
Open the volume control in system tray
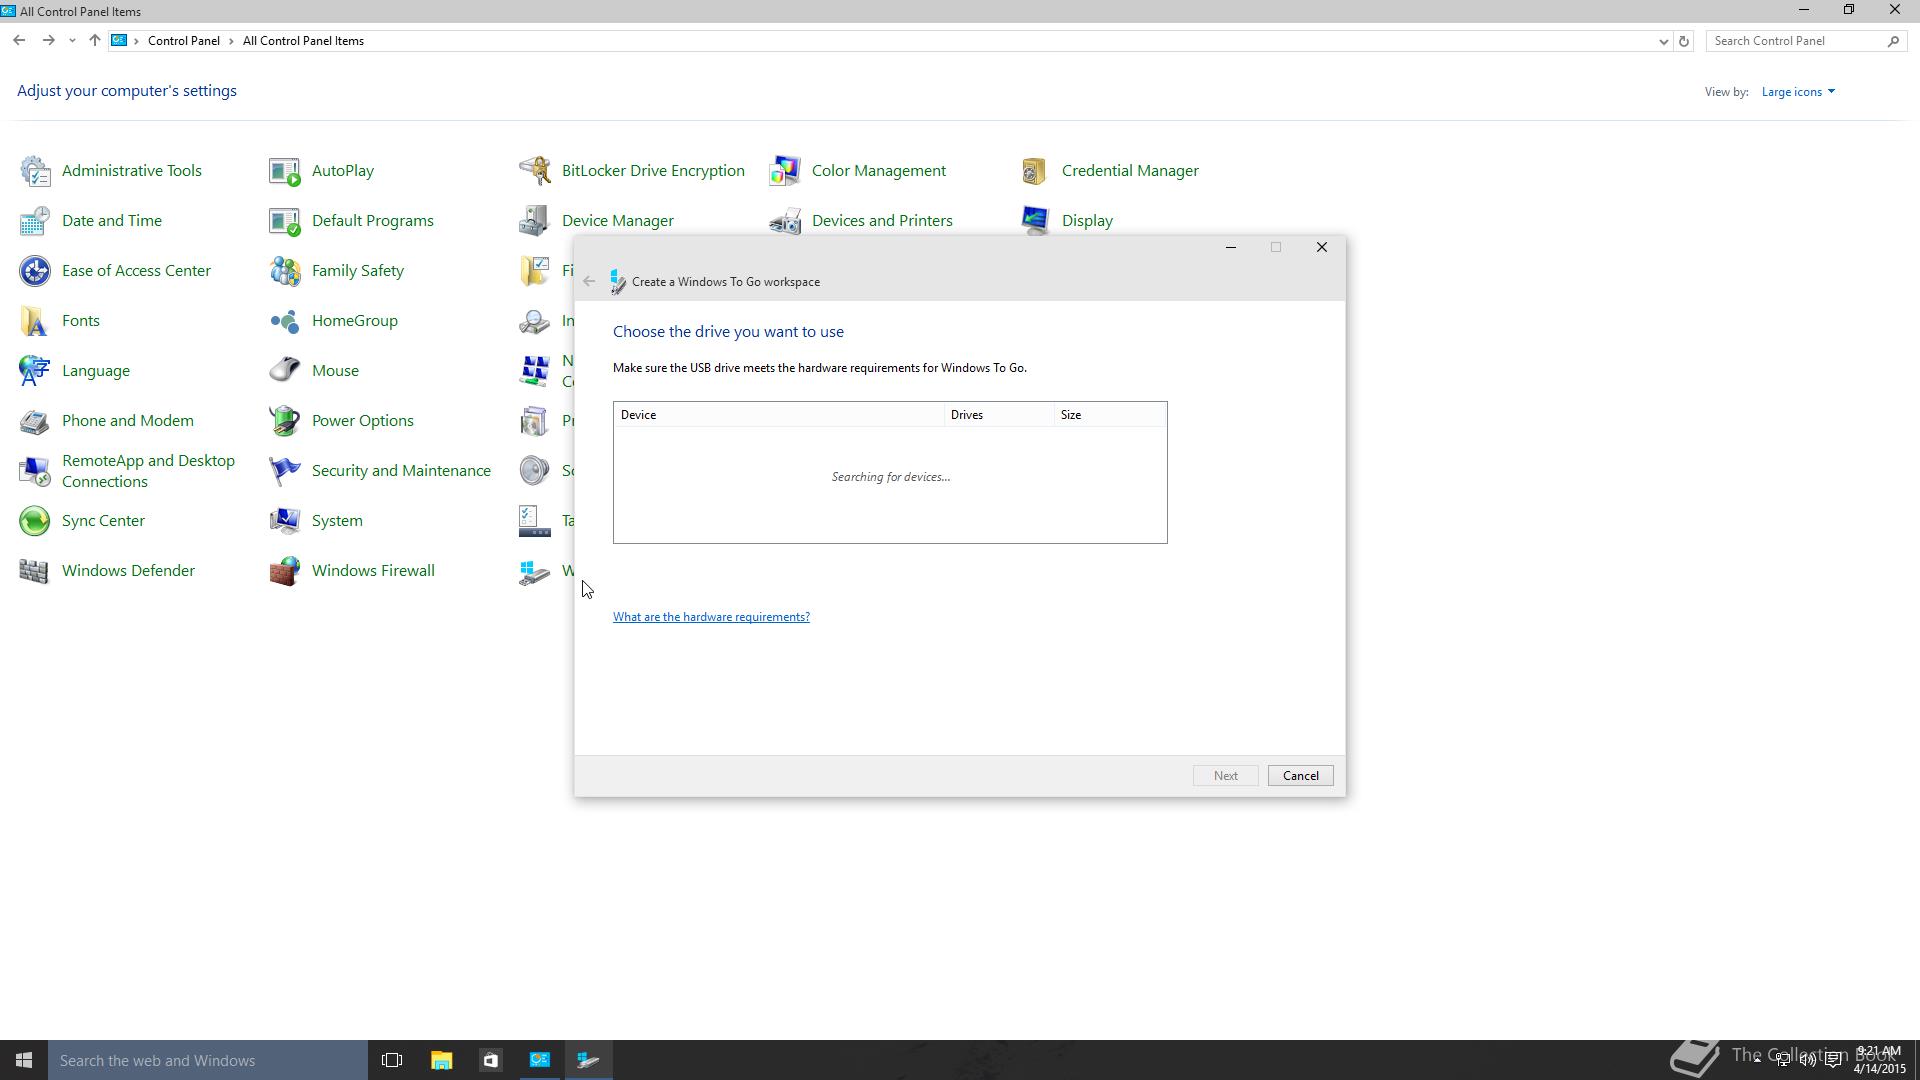point(1808,1060)
